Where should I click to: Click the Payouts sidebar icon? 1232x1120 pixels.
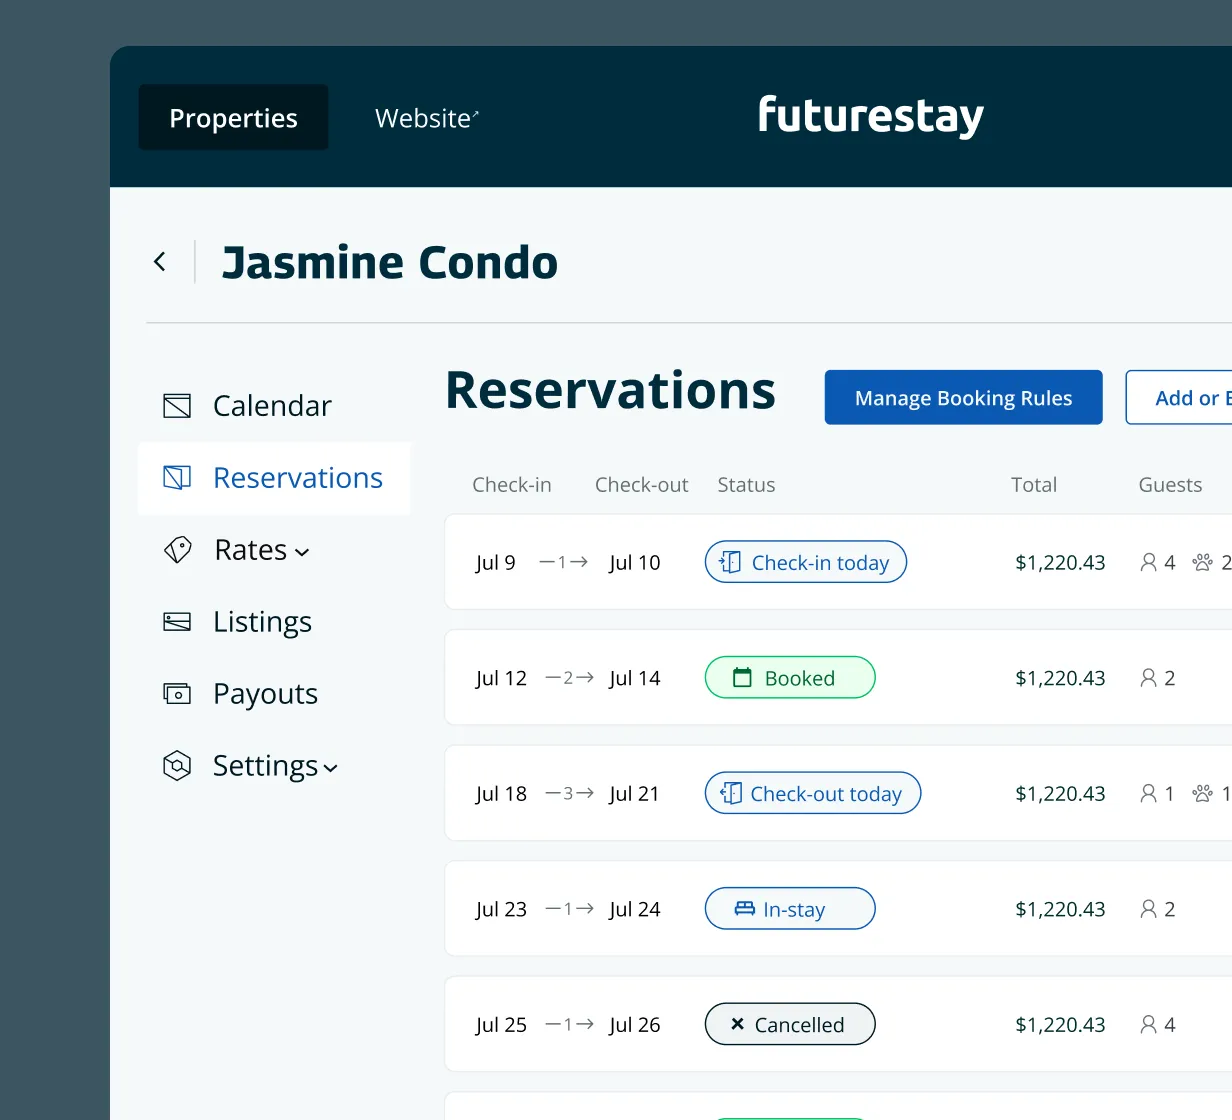[177, 693]
